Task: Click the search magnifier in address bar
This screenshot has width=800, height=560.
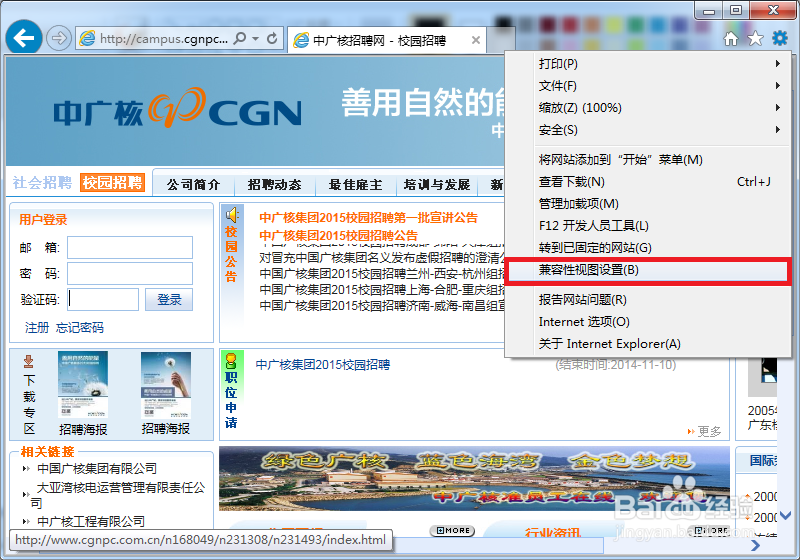Action: point(239,38)
